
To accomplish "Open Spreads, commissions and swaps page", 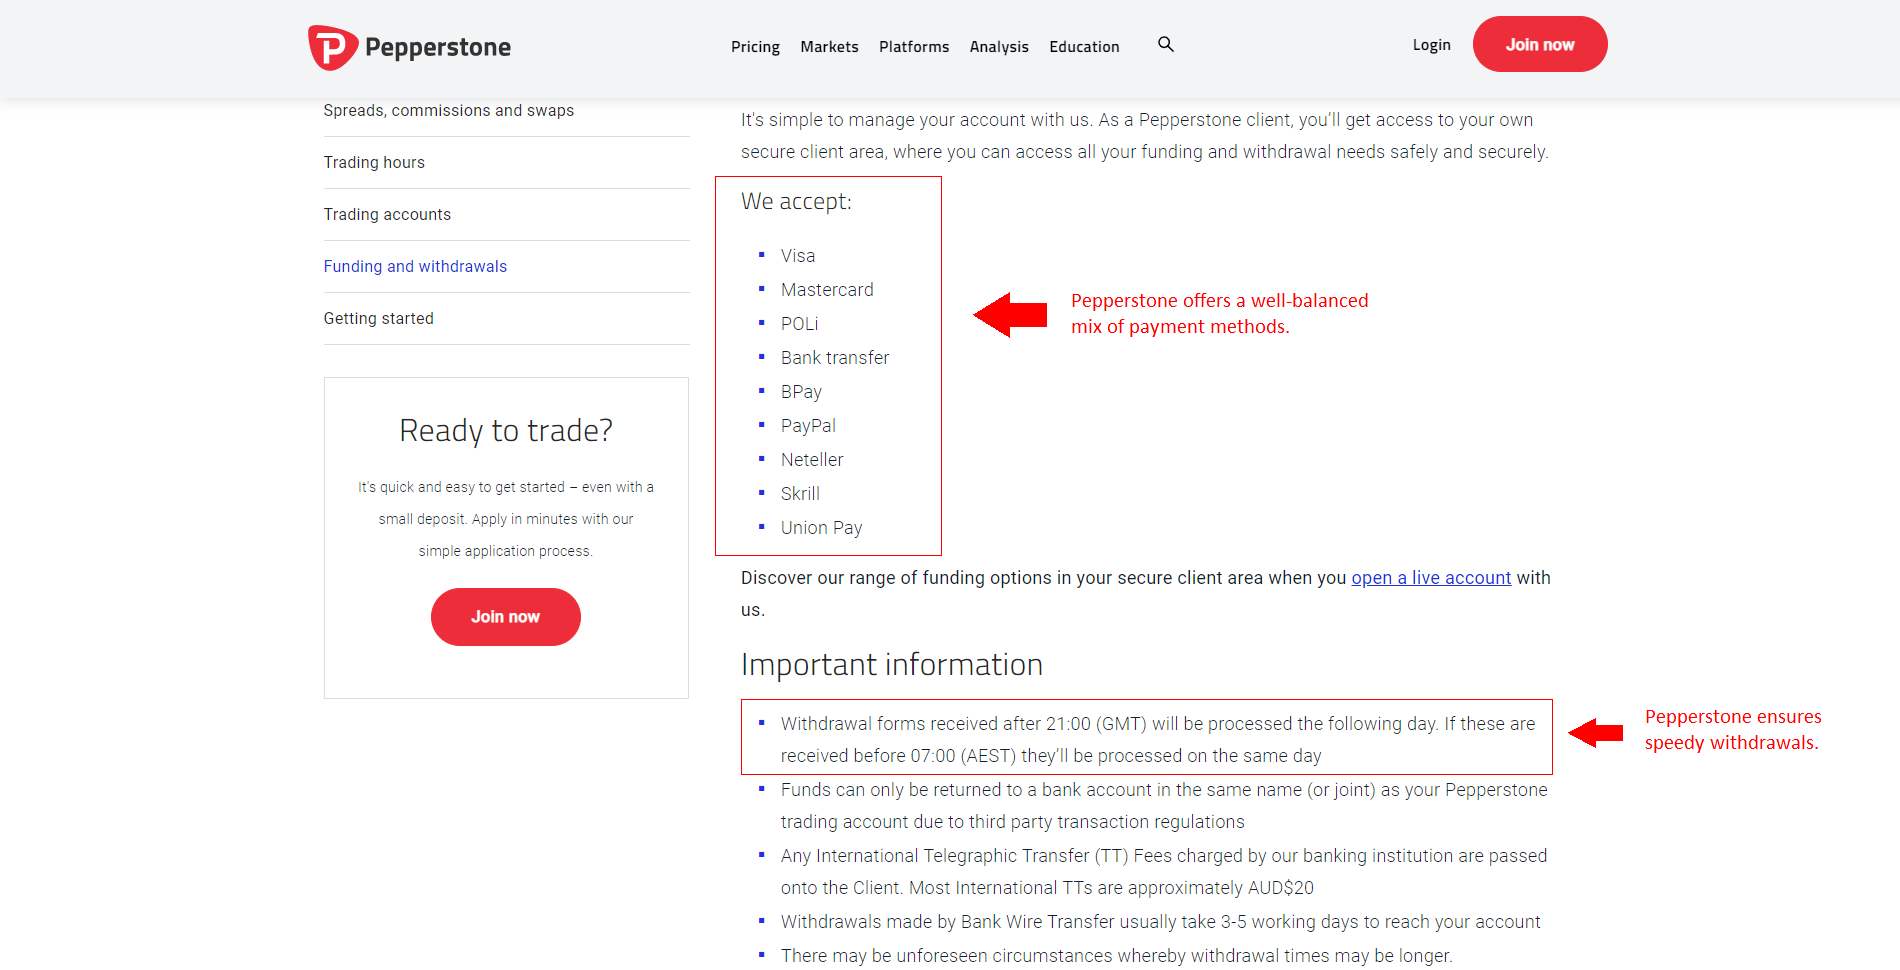I will coord(448,110).
